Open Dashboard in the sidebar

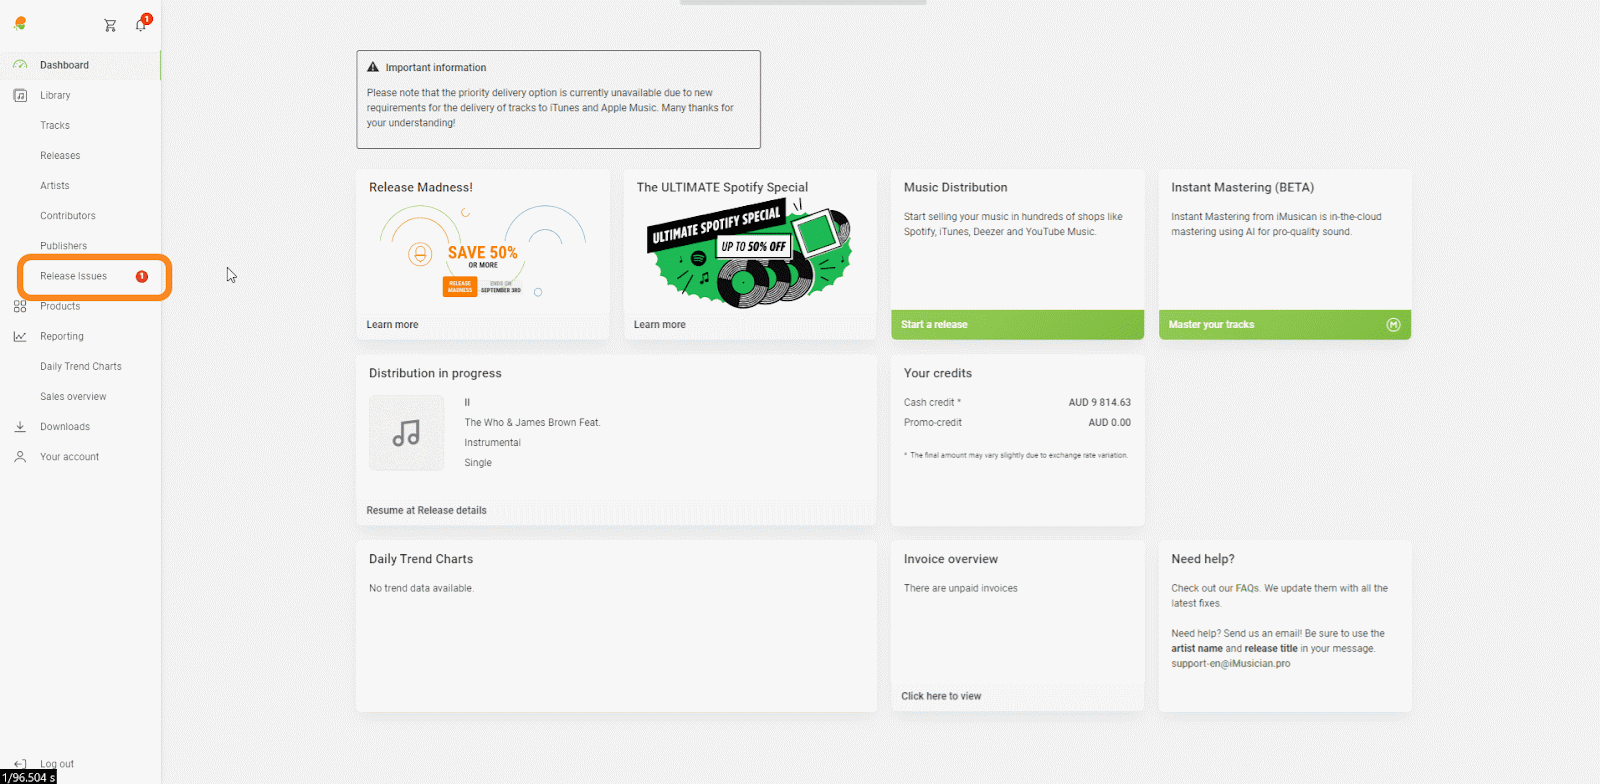(x=64, y=65)
